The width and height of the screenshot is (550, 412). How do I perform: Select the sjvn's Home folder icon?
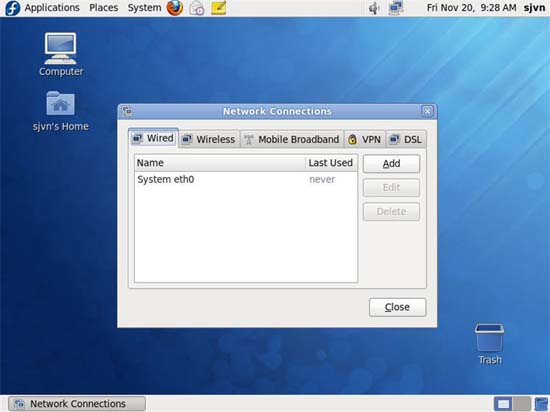[60, 111]
